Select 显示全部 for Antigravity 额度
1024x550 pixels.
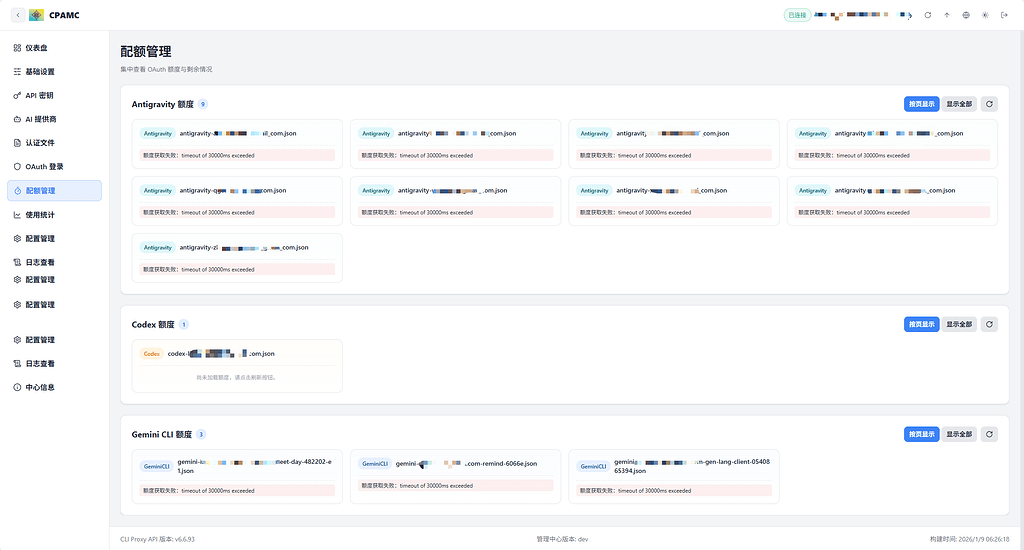[x=959, y=104]
